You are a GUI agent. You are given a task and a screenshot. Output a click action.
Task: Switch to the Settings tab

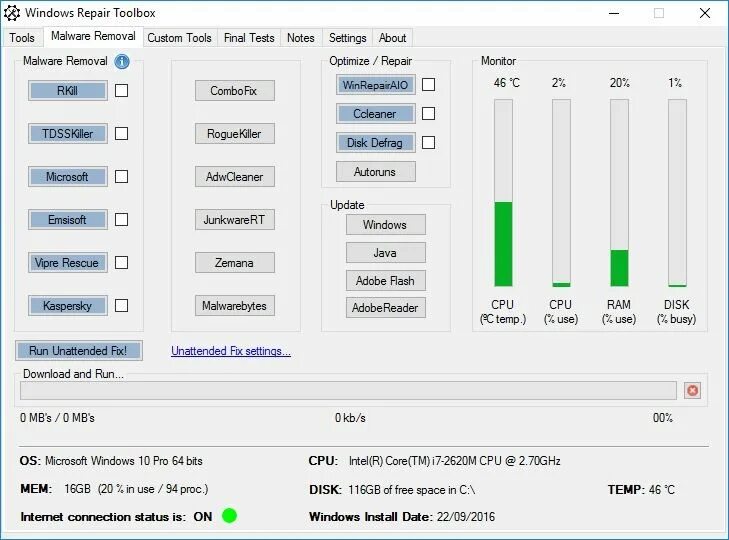pos(347,38)
